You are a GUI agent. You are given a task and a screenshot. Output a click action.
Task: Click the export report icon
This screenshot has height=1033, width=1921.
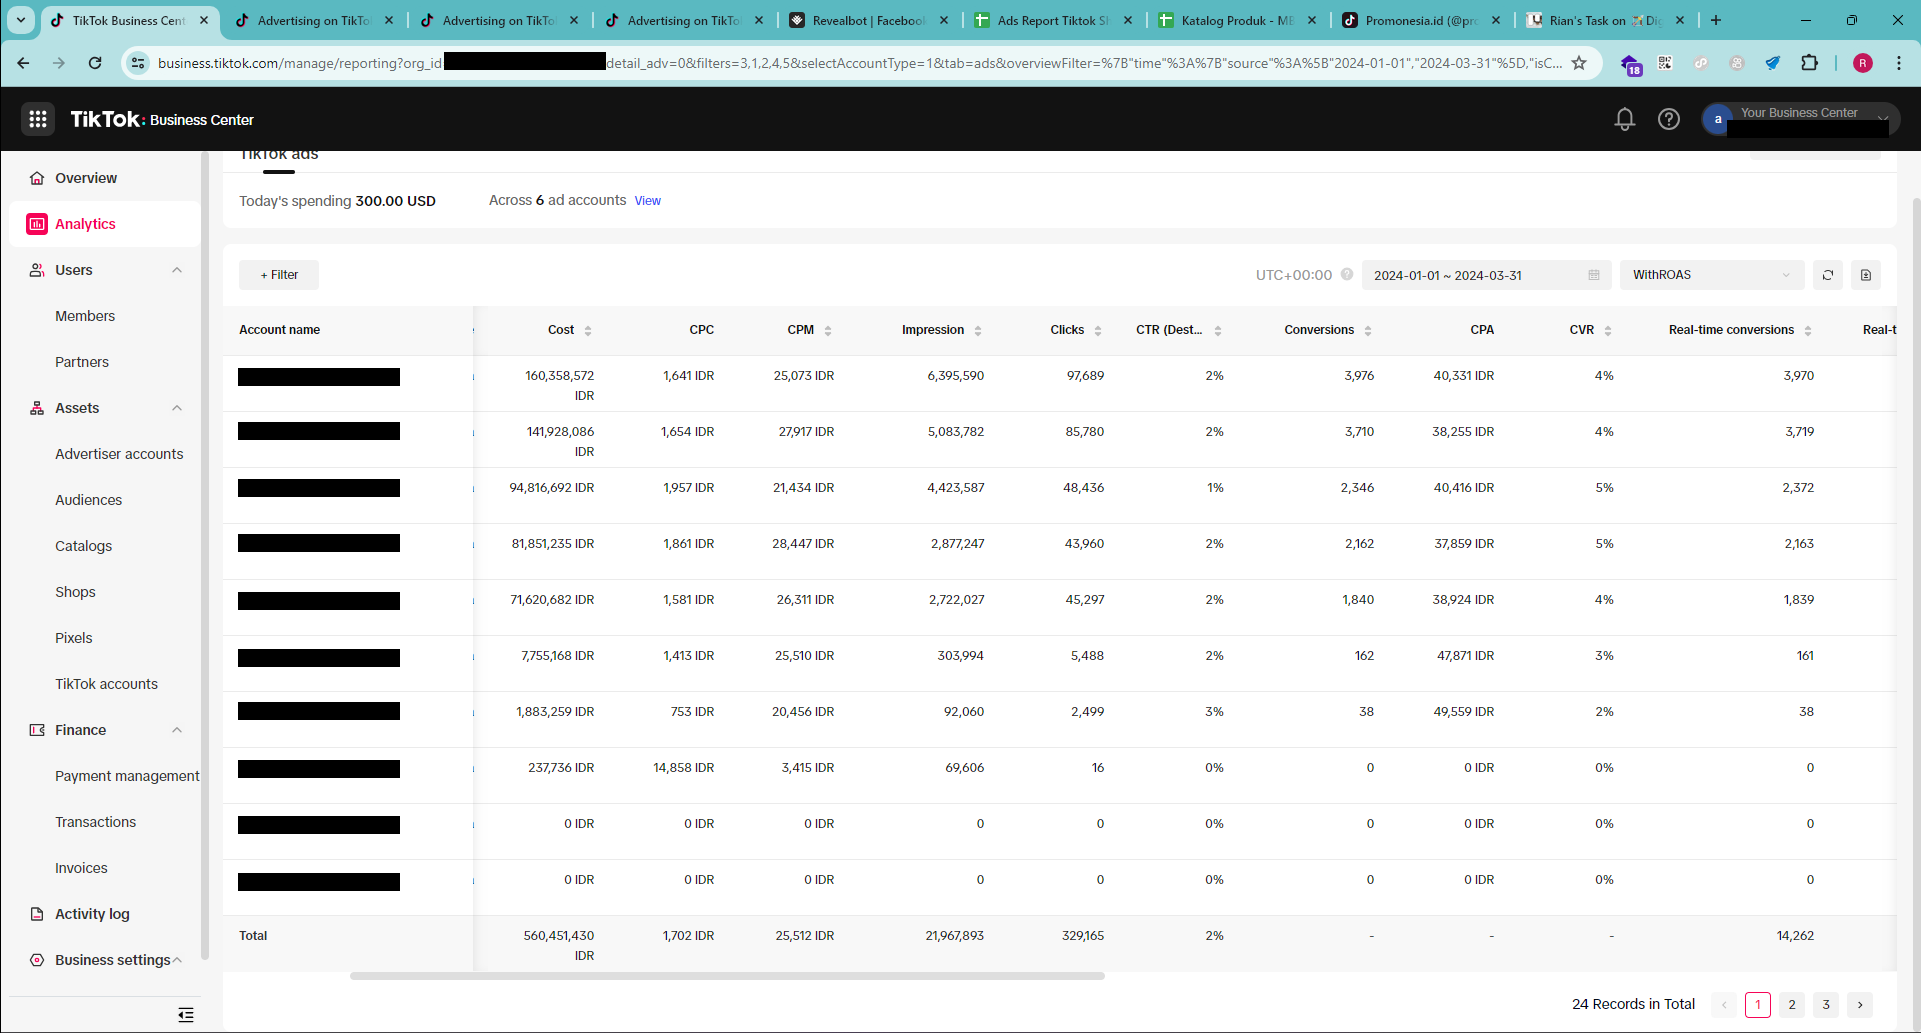click(x=1865, y=275)
